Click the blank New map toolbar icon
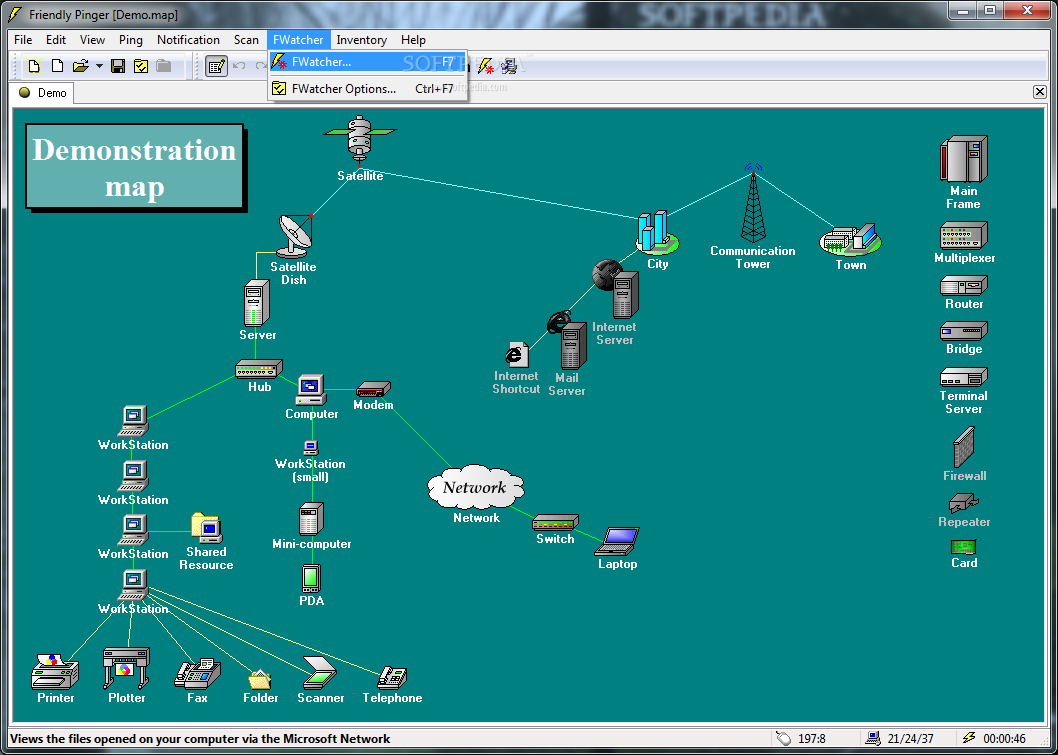 57,66
